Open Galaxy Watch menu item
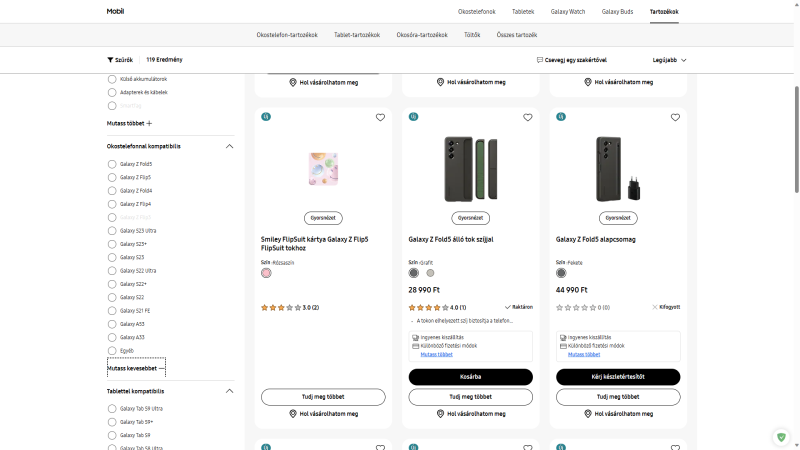Image resolution: width=800 pixels, height=450 pixels. click(x=568, y=12)
